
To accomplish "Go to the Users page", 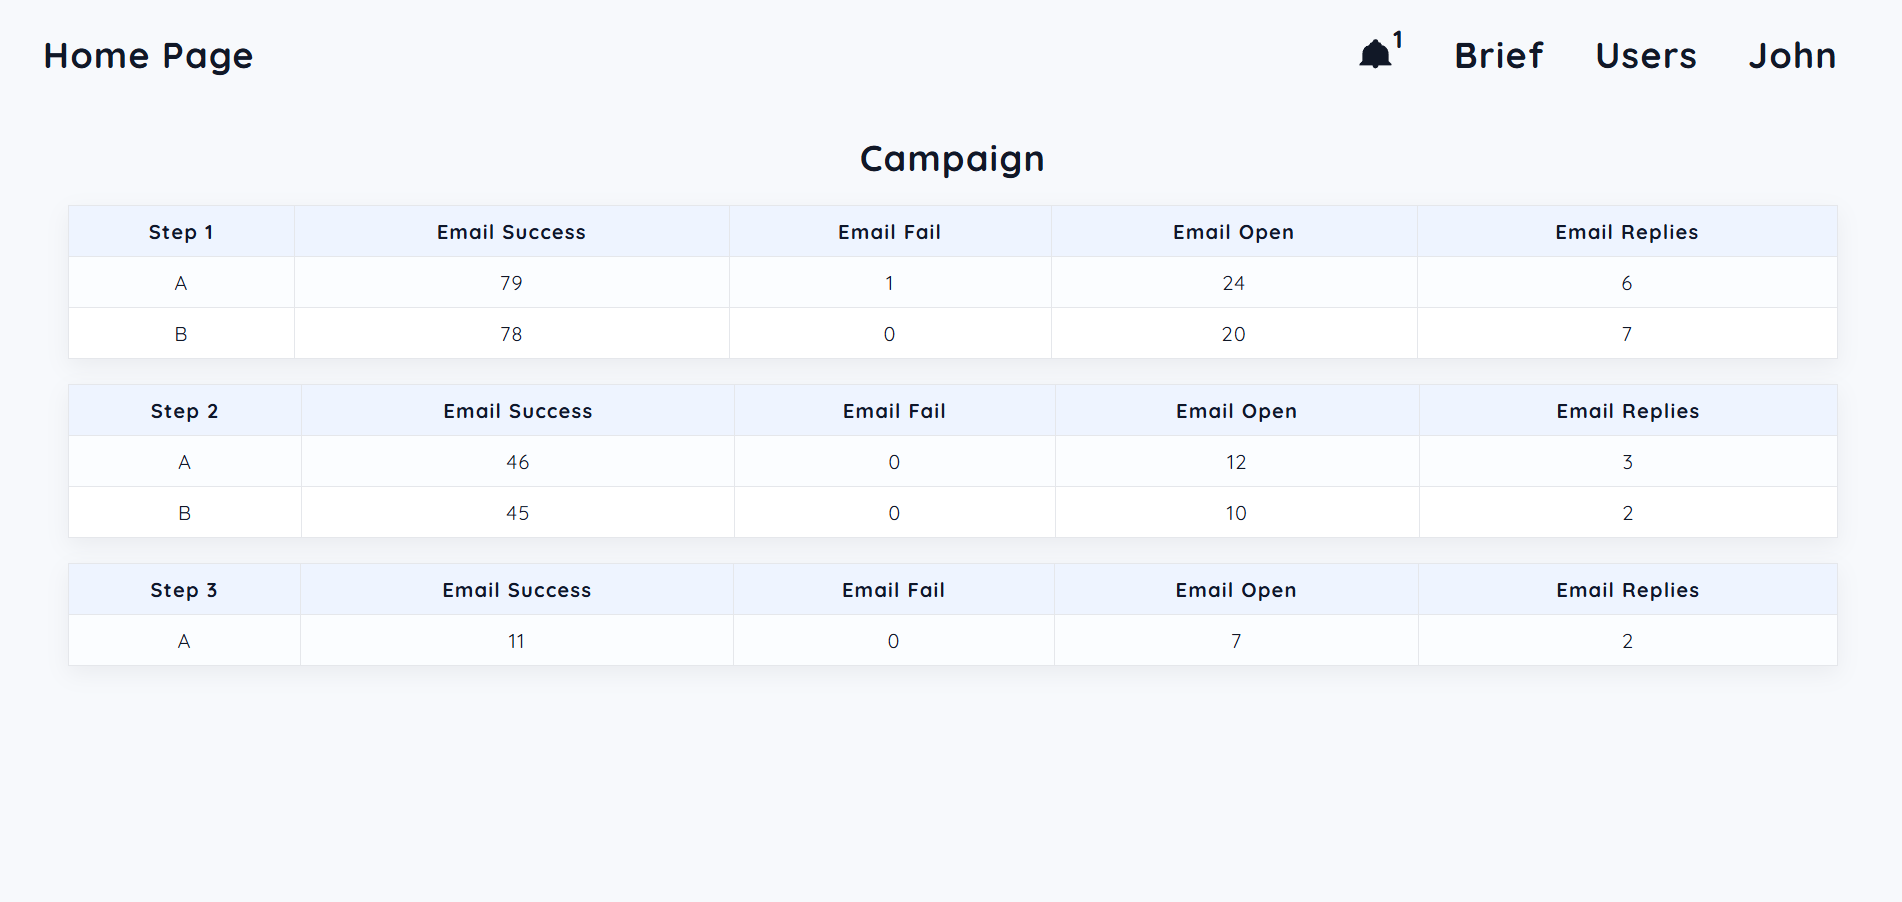I will coord(1646,55).
